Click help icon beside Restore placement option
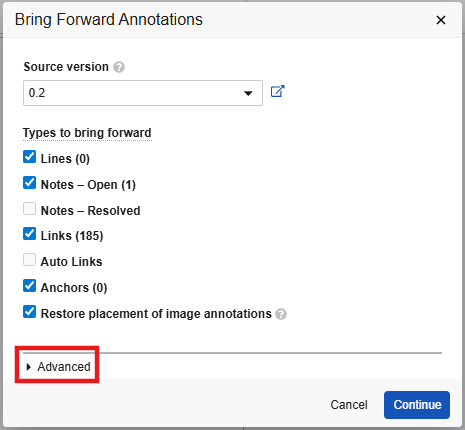 pyautogui.click(x=281, y=314)
